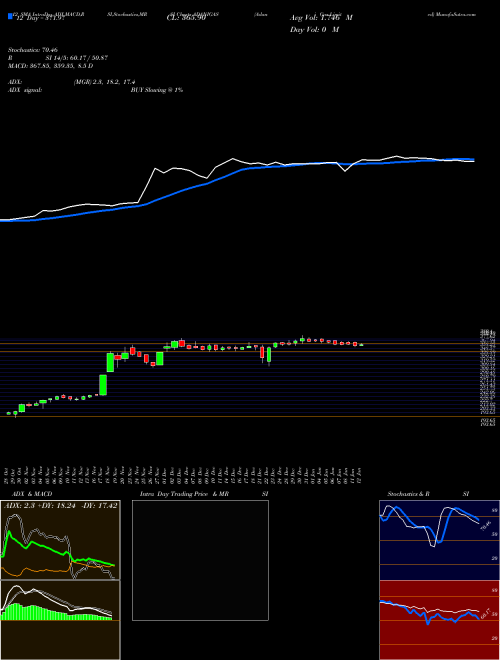
Task: Click the Stochastics & RSI panel title
Action: coord(428,494)
